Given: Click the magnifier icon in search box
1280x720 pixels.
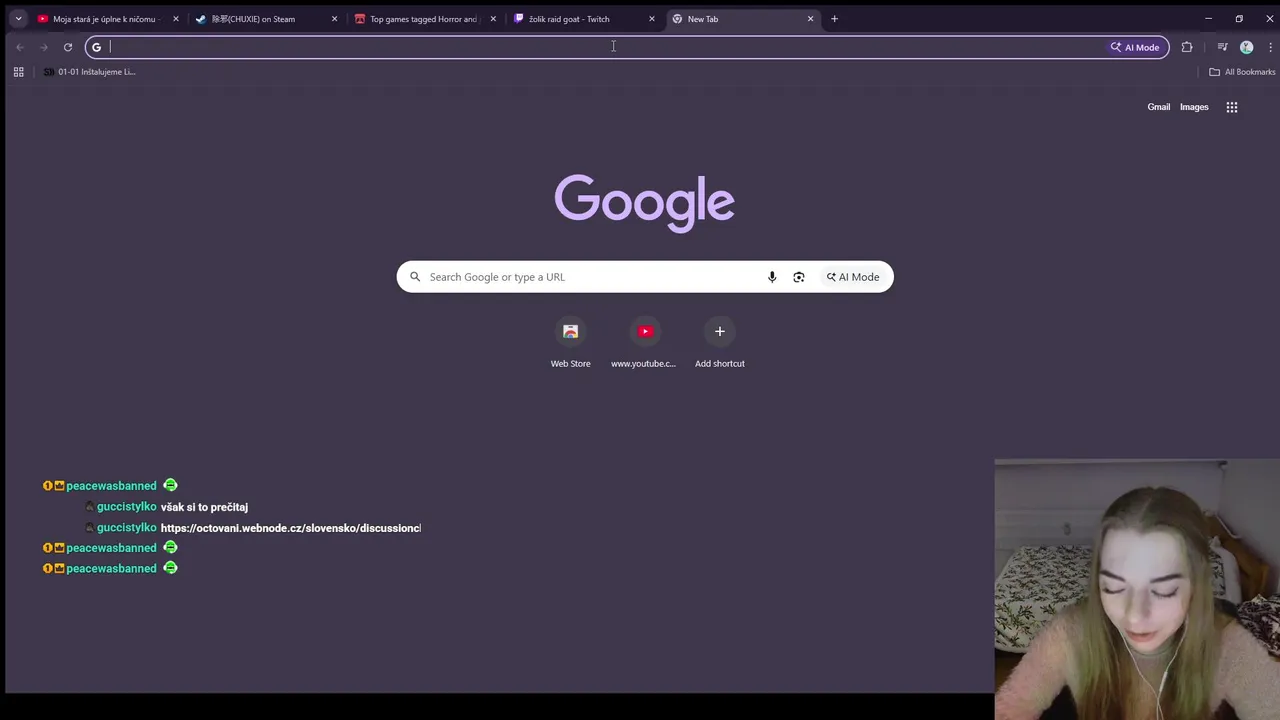Looking at the screenshot, I should 415,277.
